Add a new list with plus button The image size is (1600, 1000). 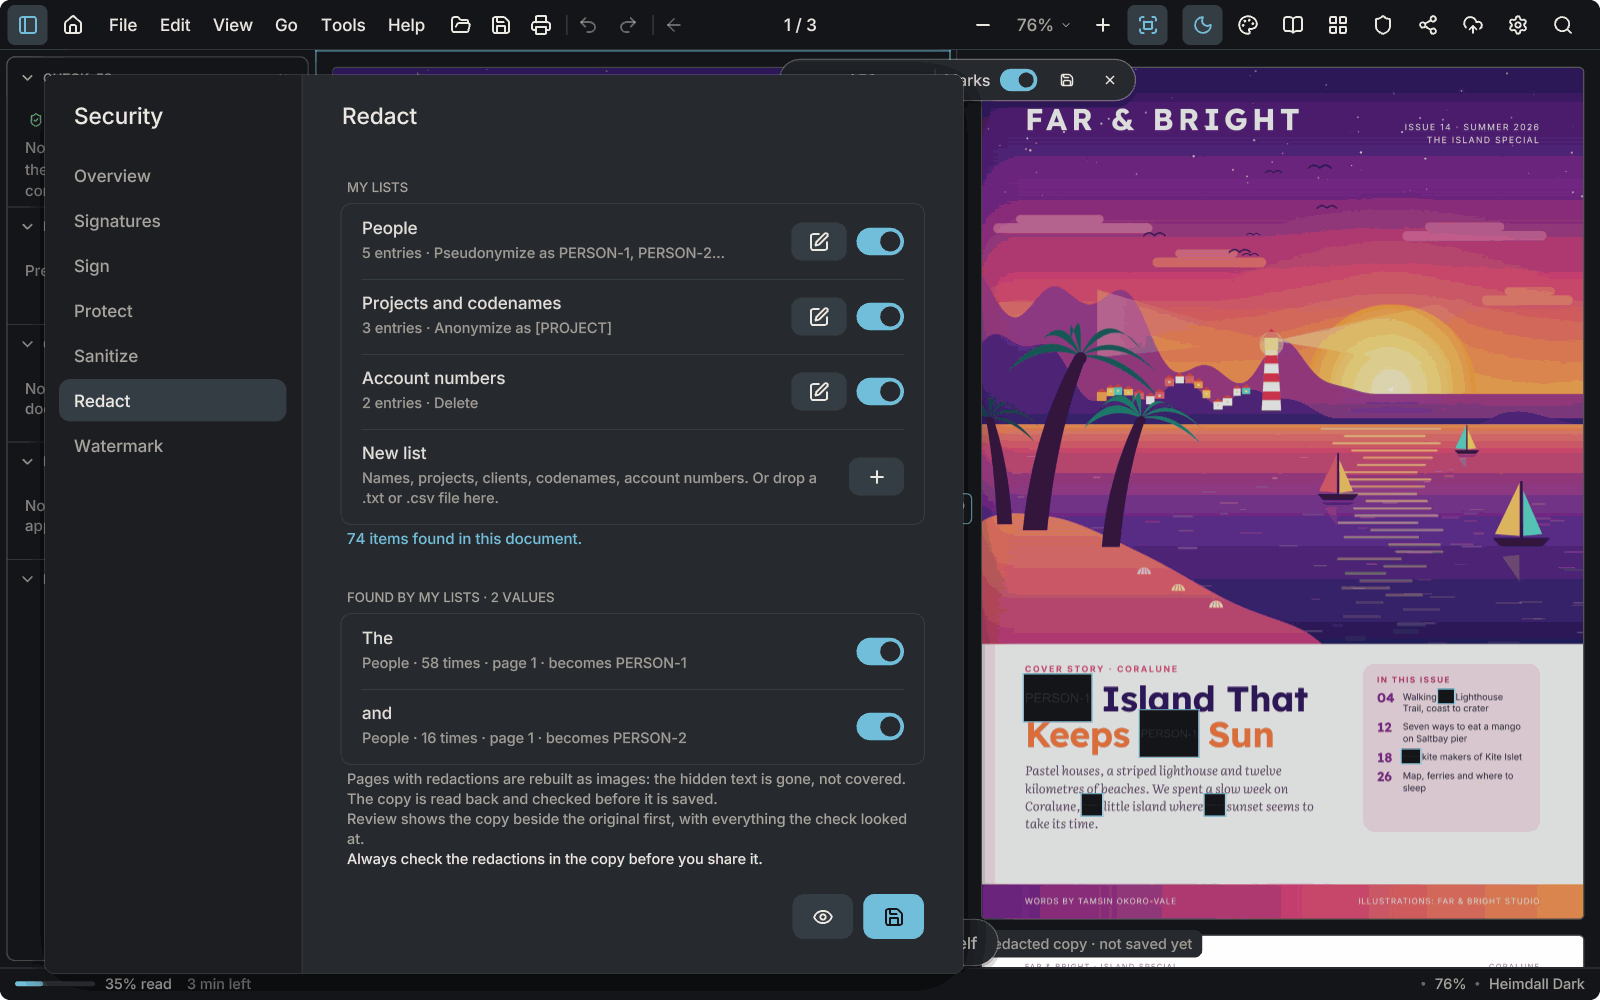(876, 477)
